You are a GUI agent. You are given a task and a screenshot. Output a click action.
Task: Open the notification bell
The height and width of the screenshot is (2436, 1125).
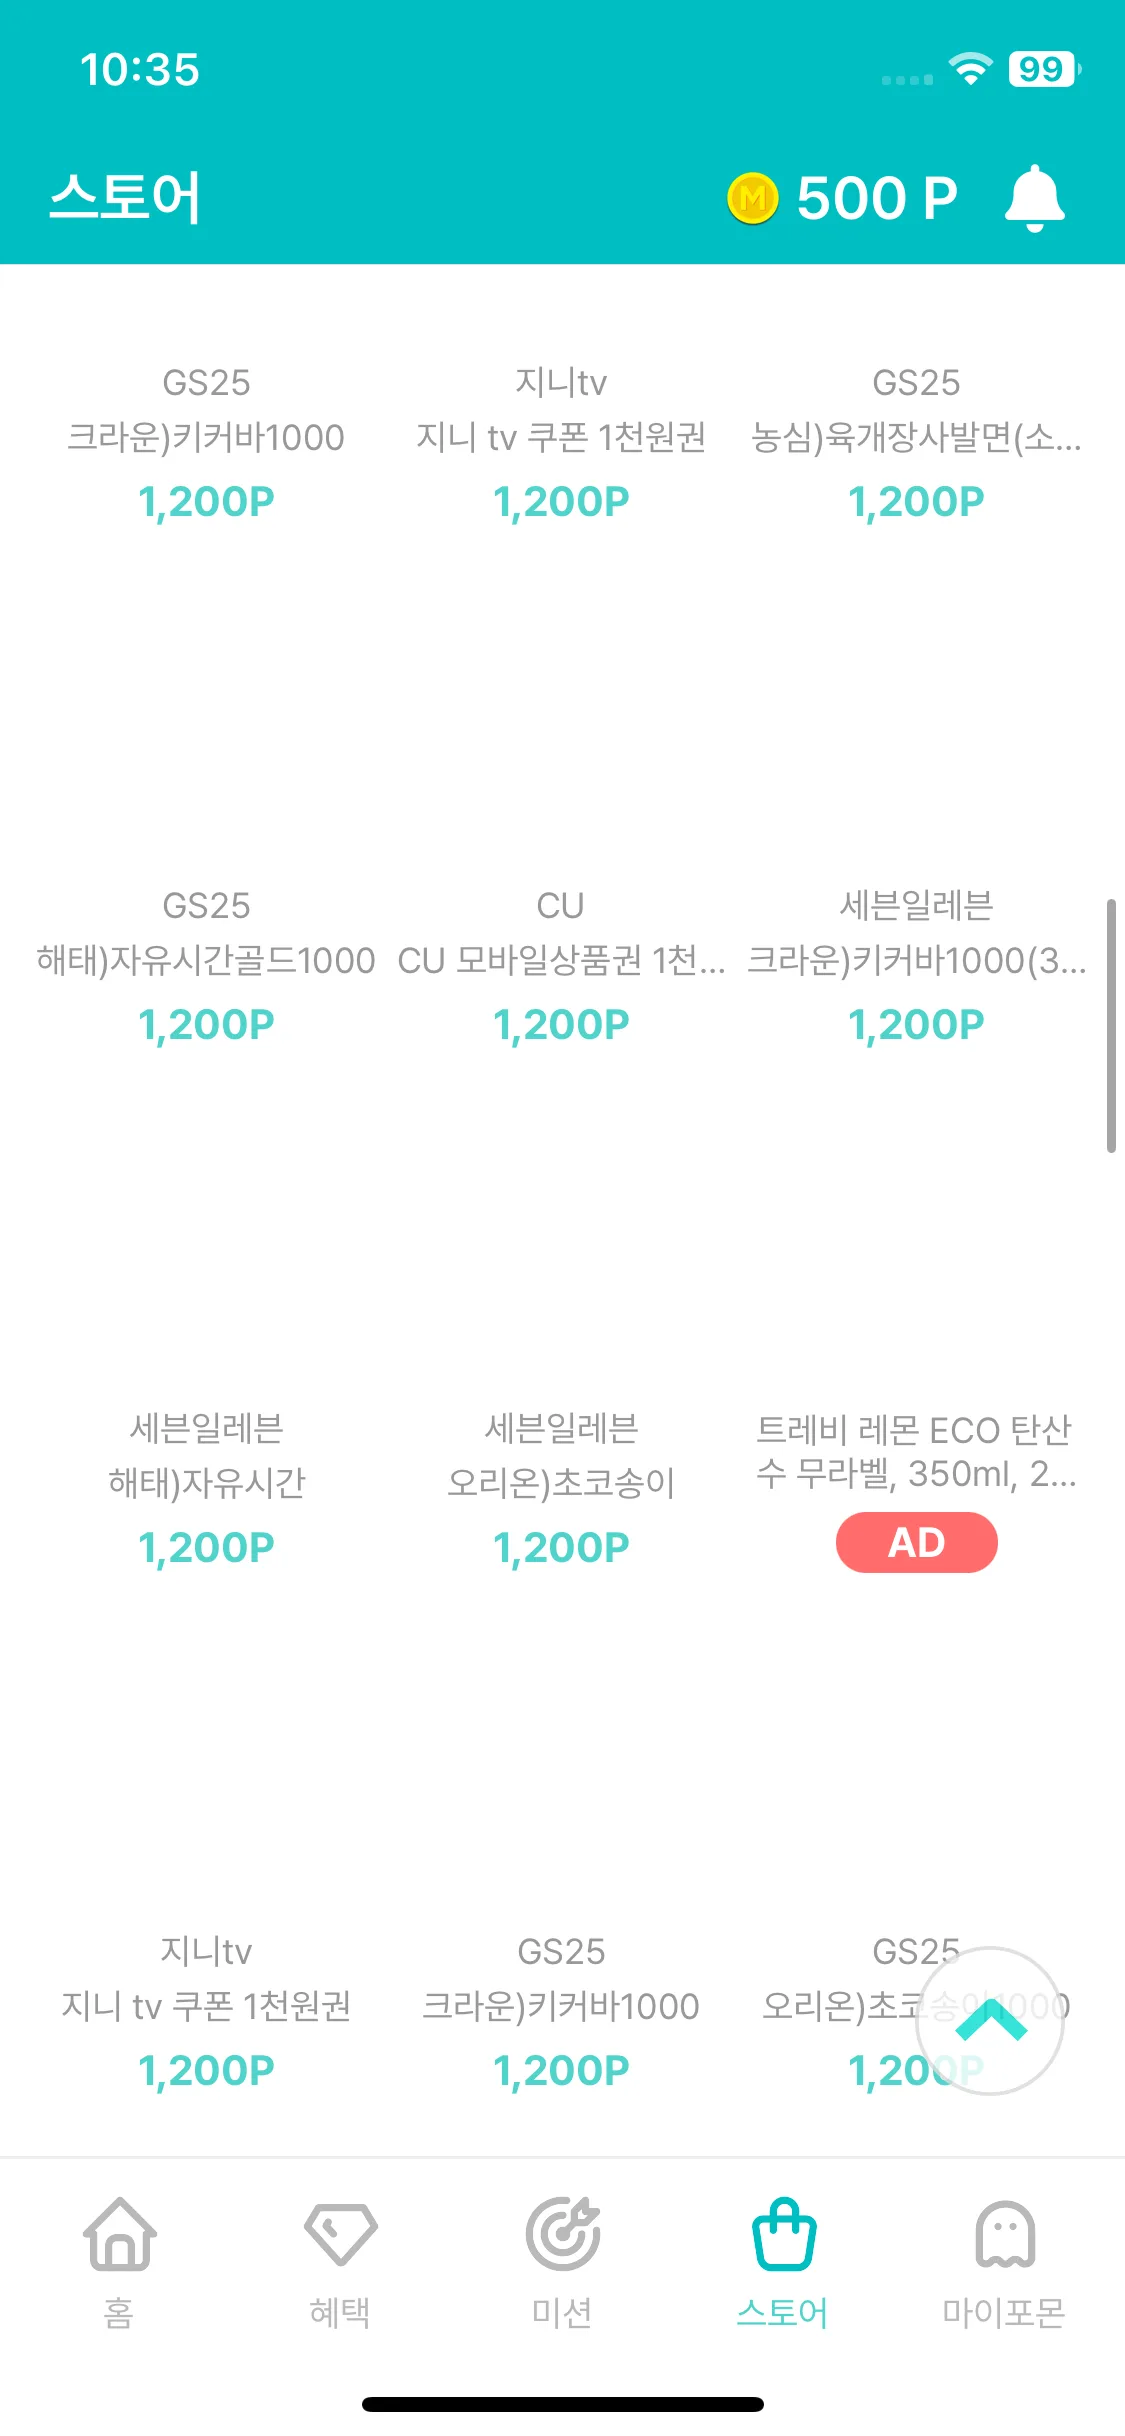coord(1034,198)
